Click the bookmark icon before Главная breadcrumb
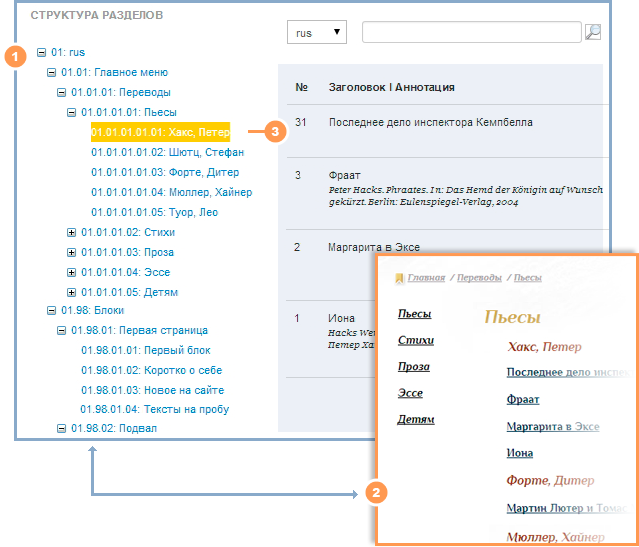This screenshot has width=639, height=547. (399, 278)
